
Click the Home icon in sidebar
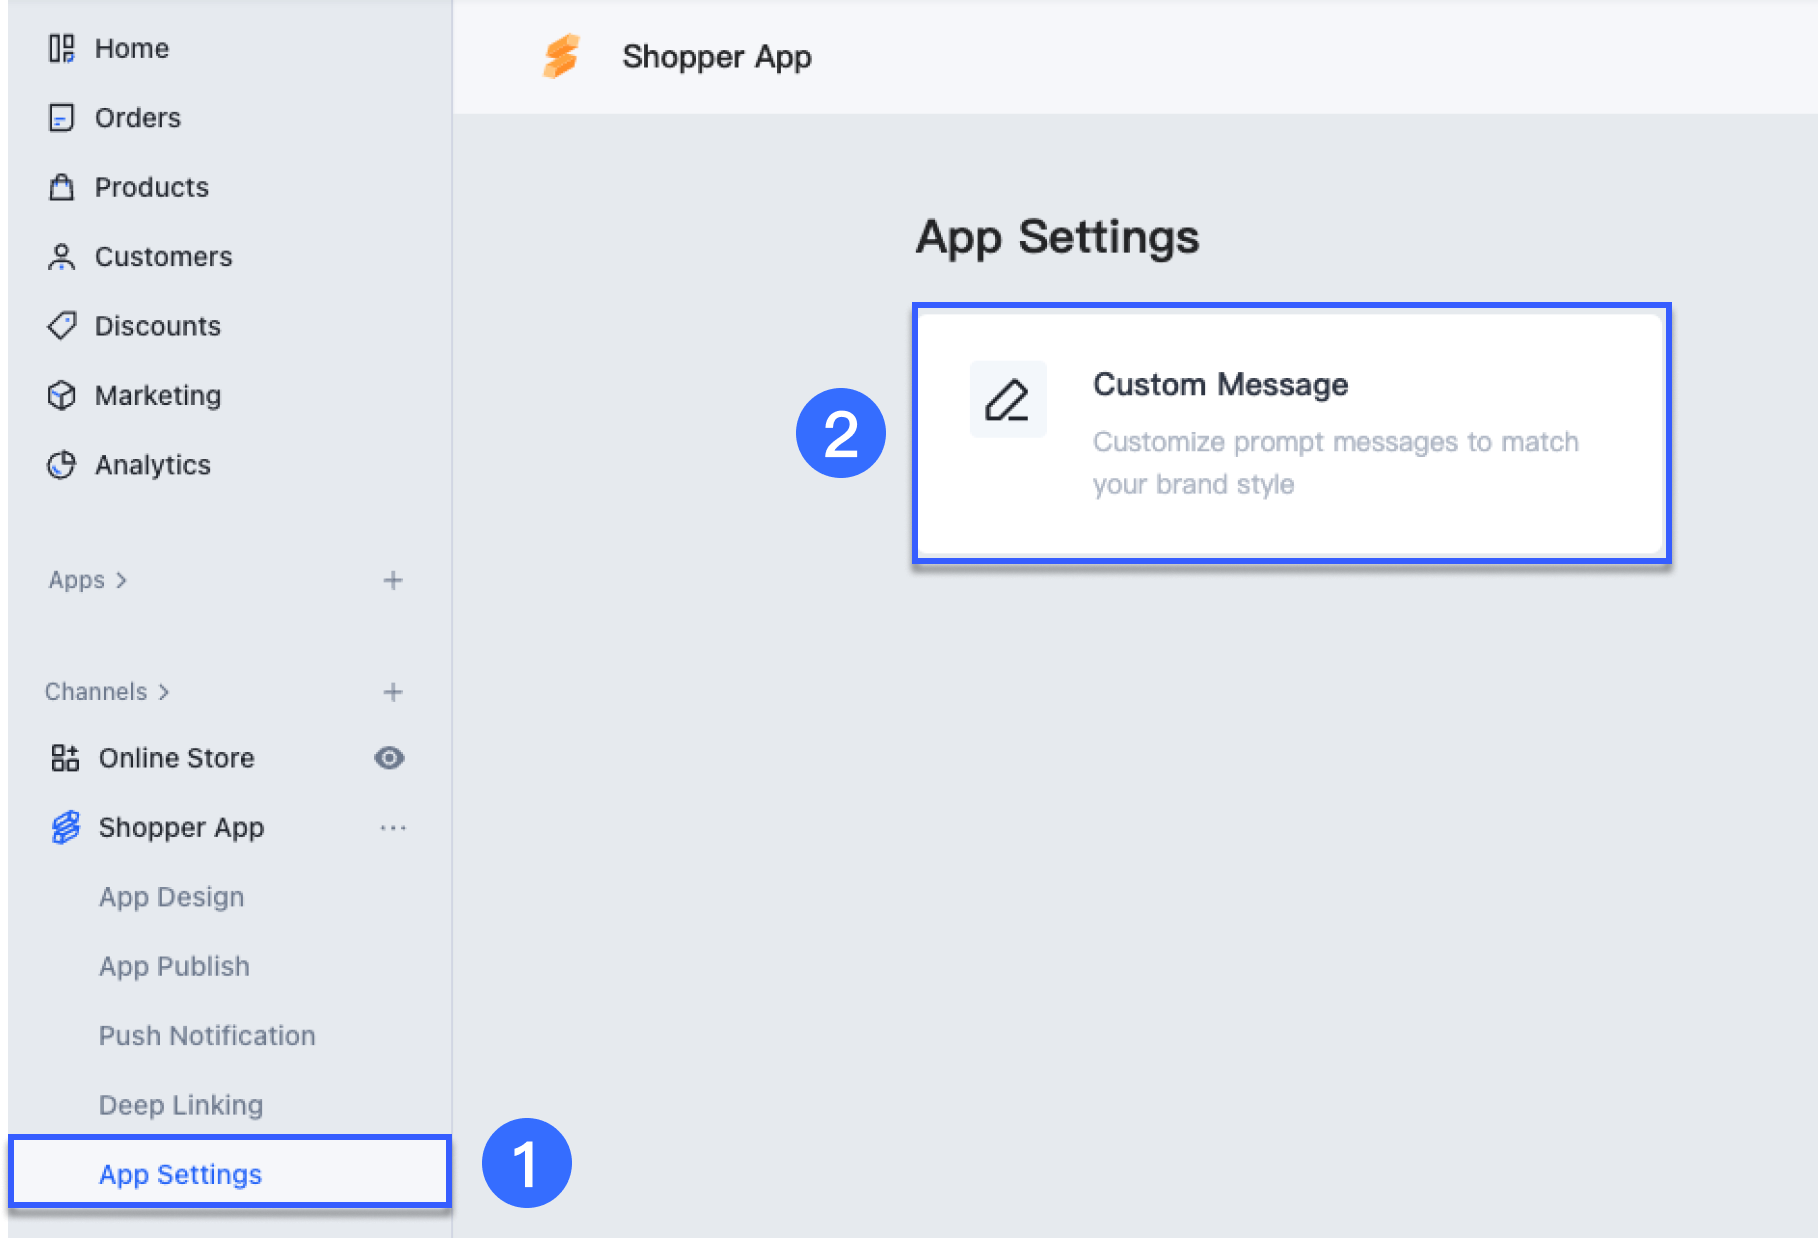click(x=62, y=47)
